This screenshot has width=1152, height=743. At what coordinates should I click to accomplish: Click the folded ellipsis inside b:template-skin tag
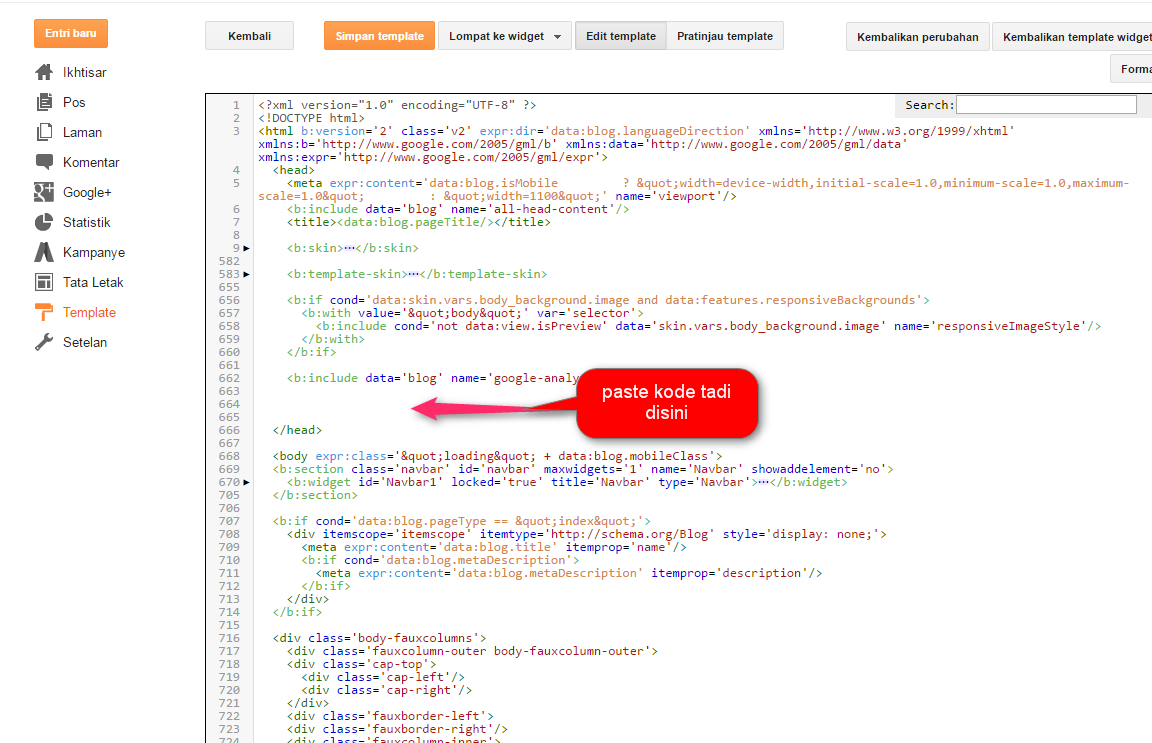tap(414, 274)
